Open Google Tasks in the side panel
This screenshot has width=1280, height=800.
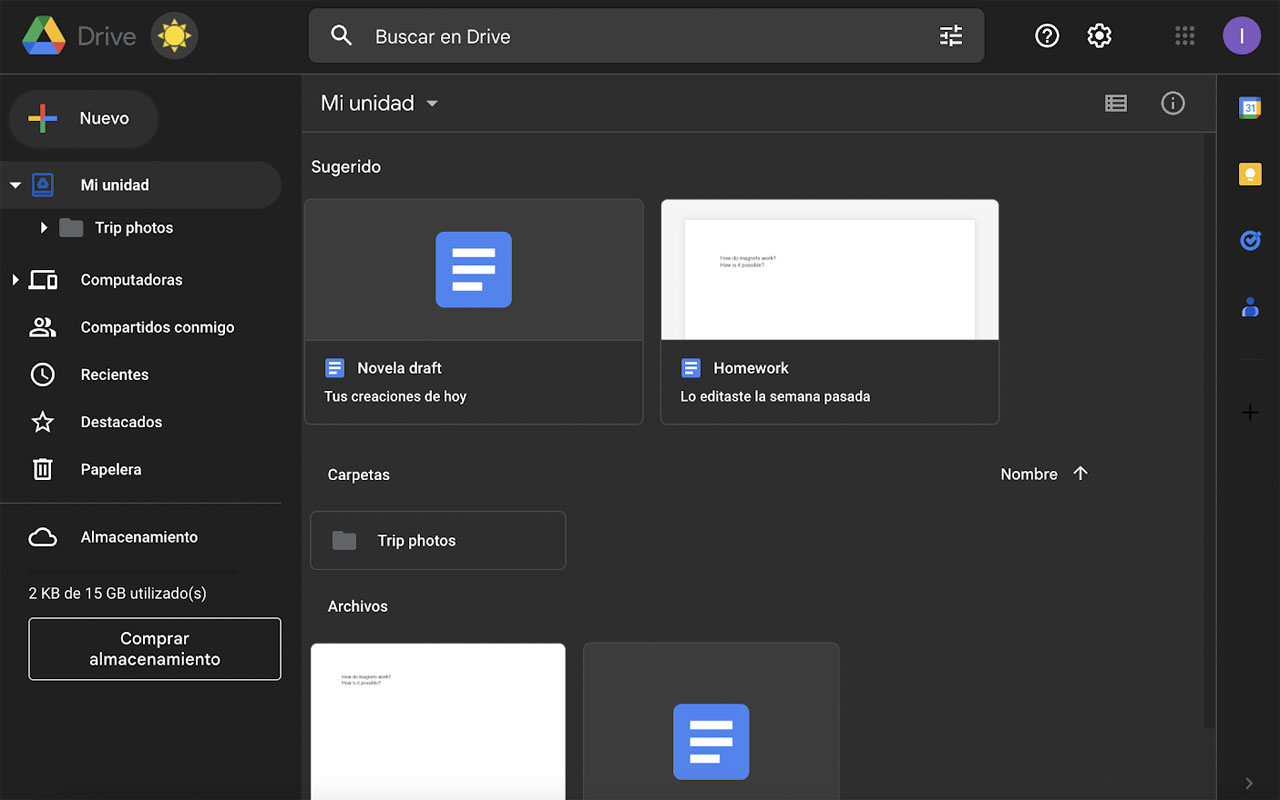coord(1250,240)
